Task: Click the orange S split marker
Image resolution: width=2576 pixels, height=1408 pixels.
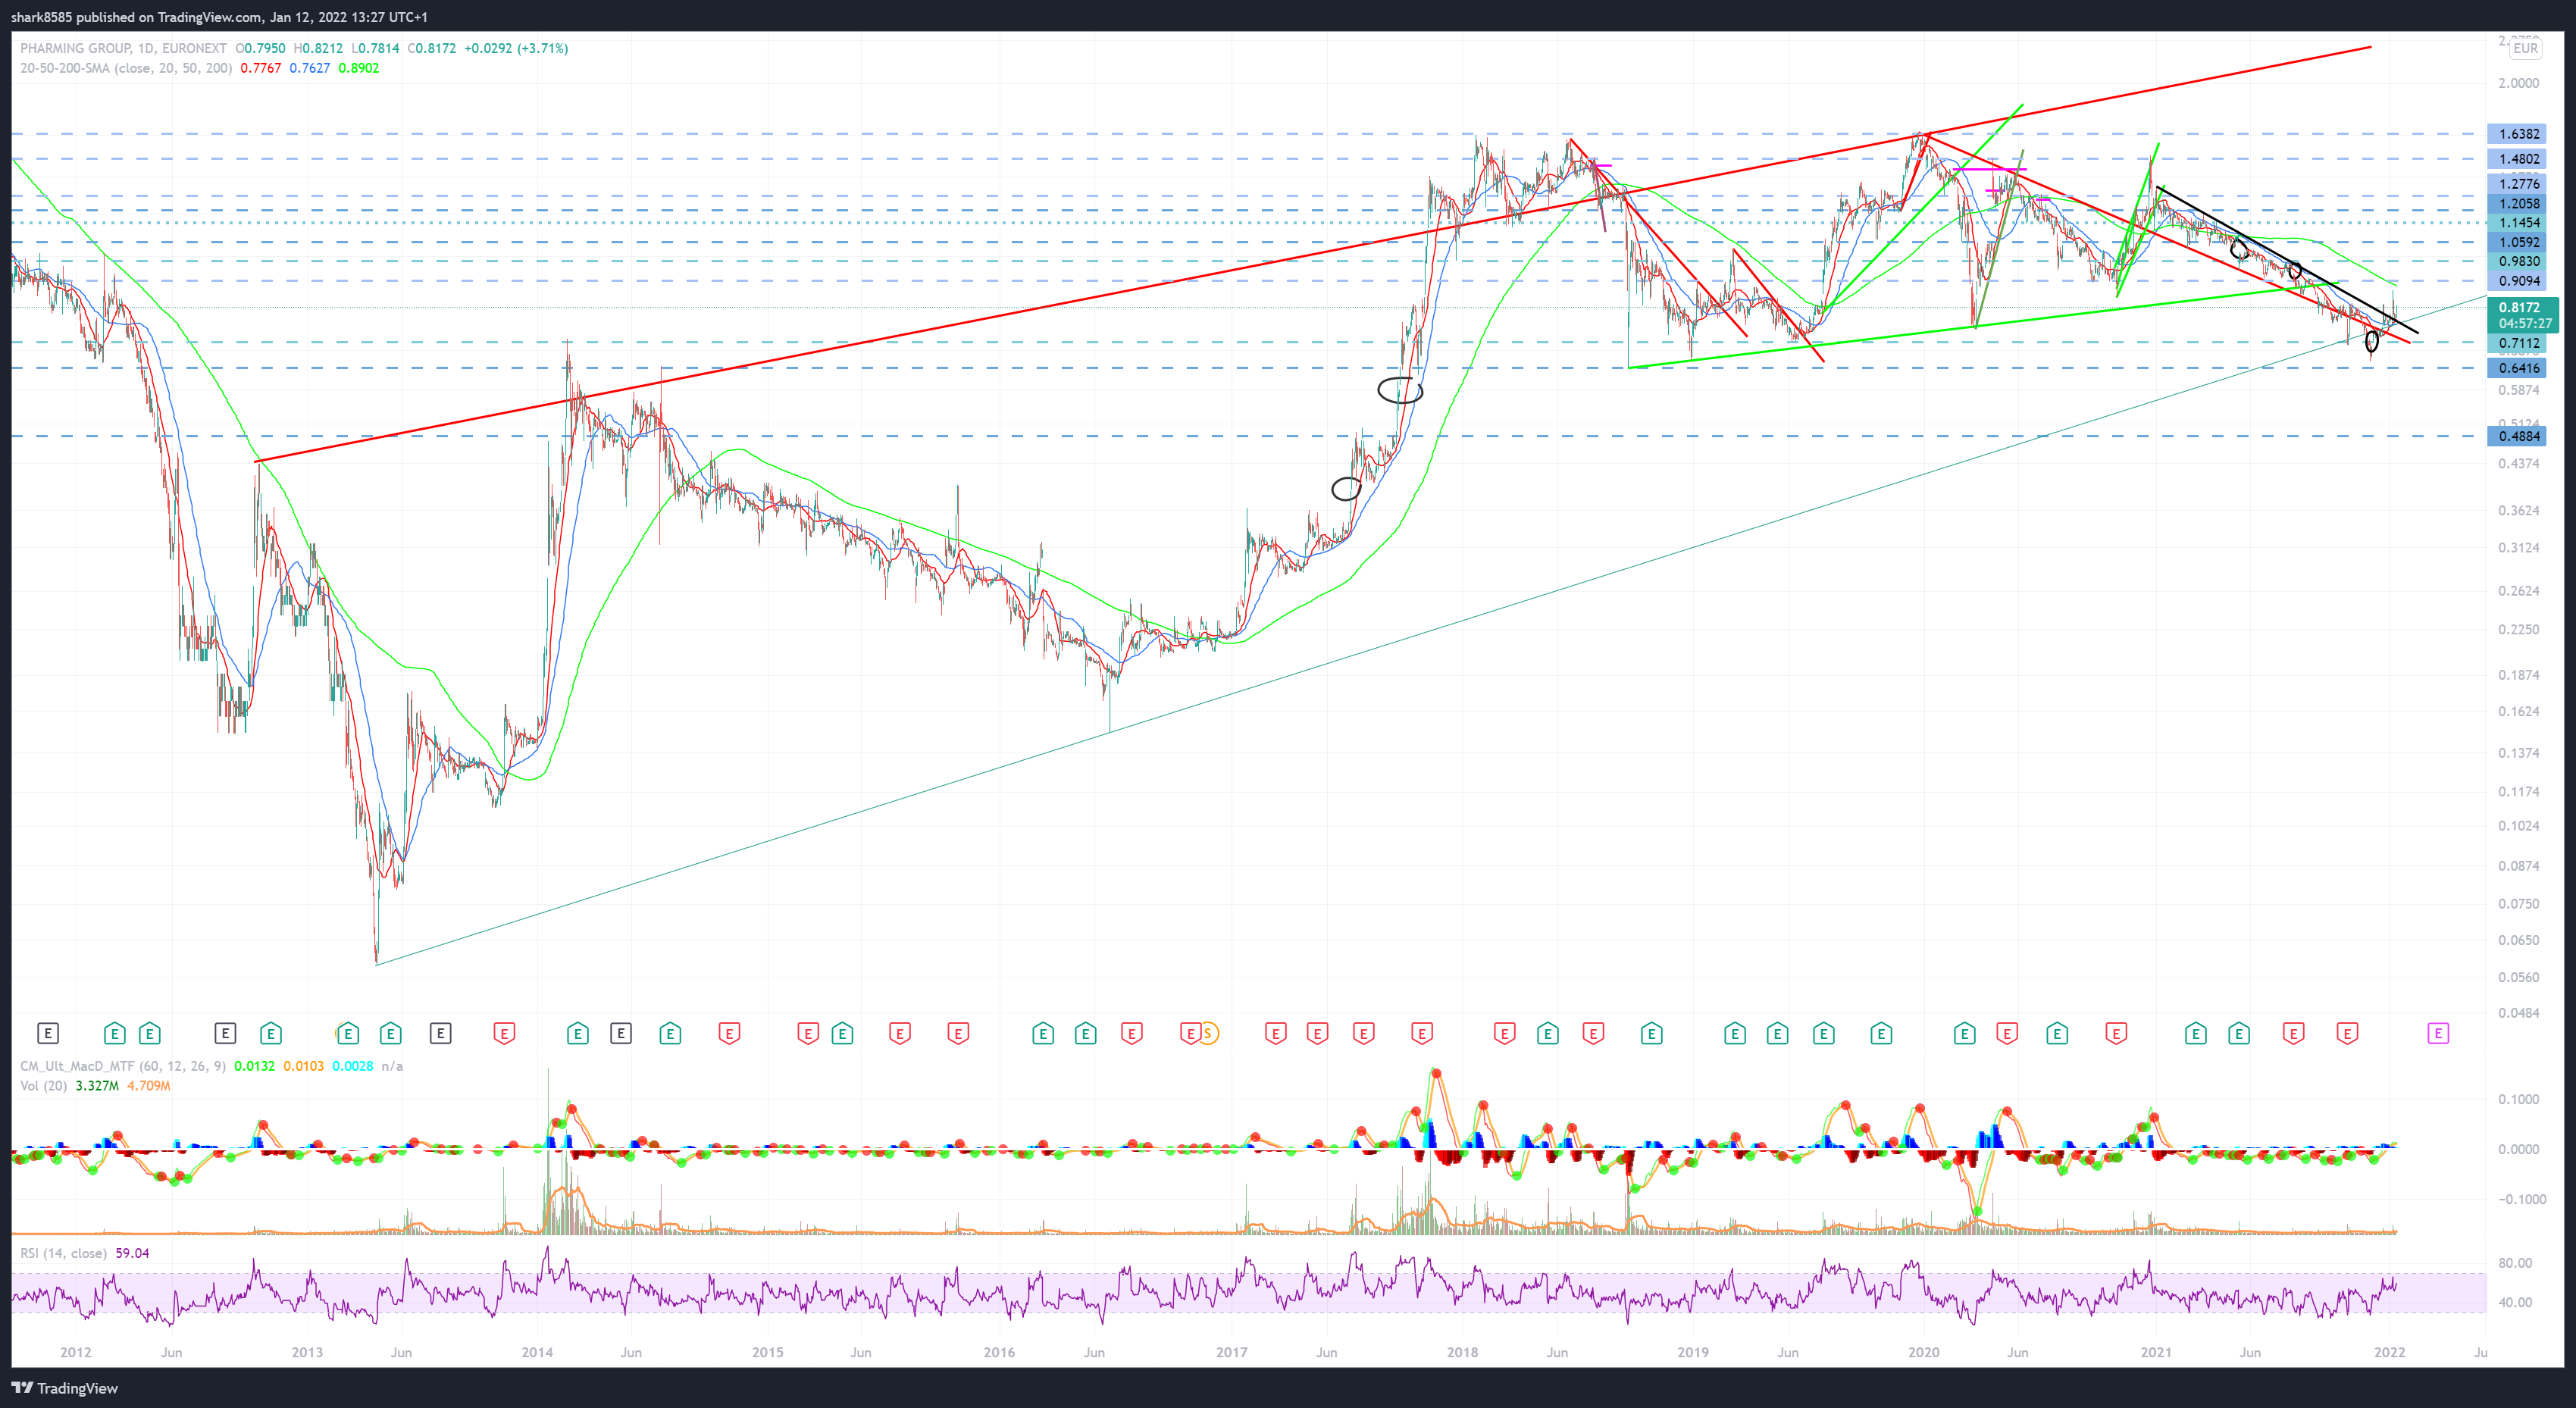Action: [1208, 1033]
